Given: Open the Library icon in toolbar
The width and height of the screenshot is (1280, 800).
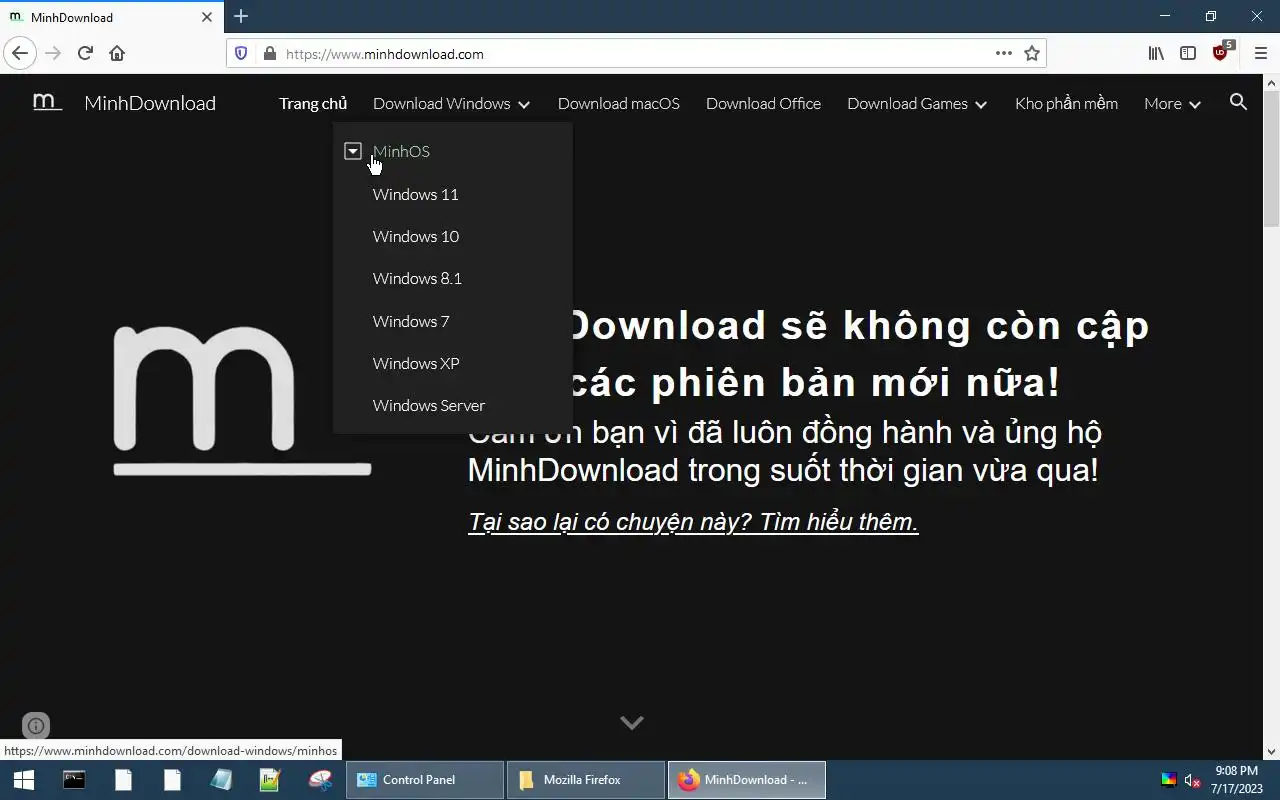Looking at the screenshot, I should (x=1156, y=53).
